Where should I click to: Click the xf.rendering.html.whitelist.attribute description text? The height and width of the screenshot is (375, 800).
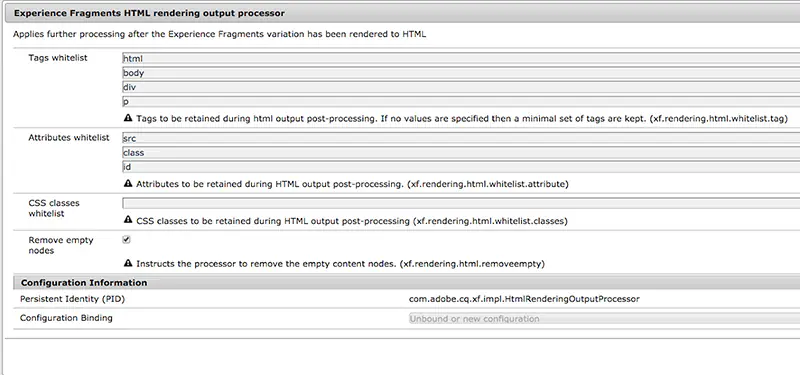point(352,184)
